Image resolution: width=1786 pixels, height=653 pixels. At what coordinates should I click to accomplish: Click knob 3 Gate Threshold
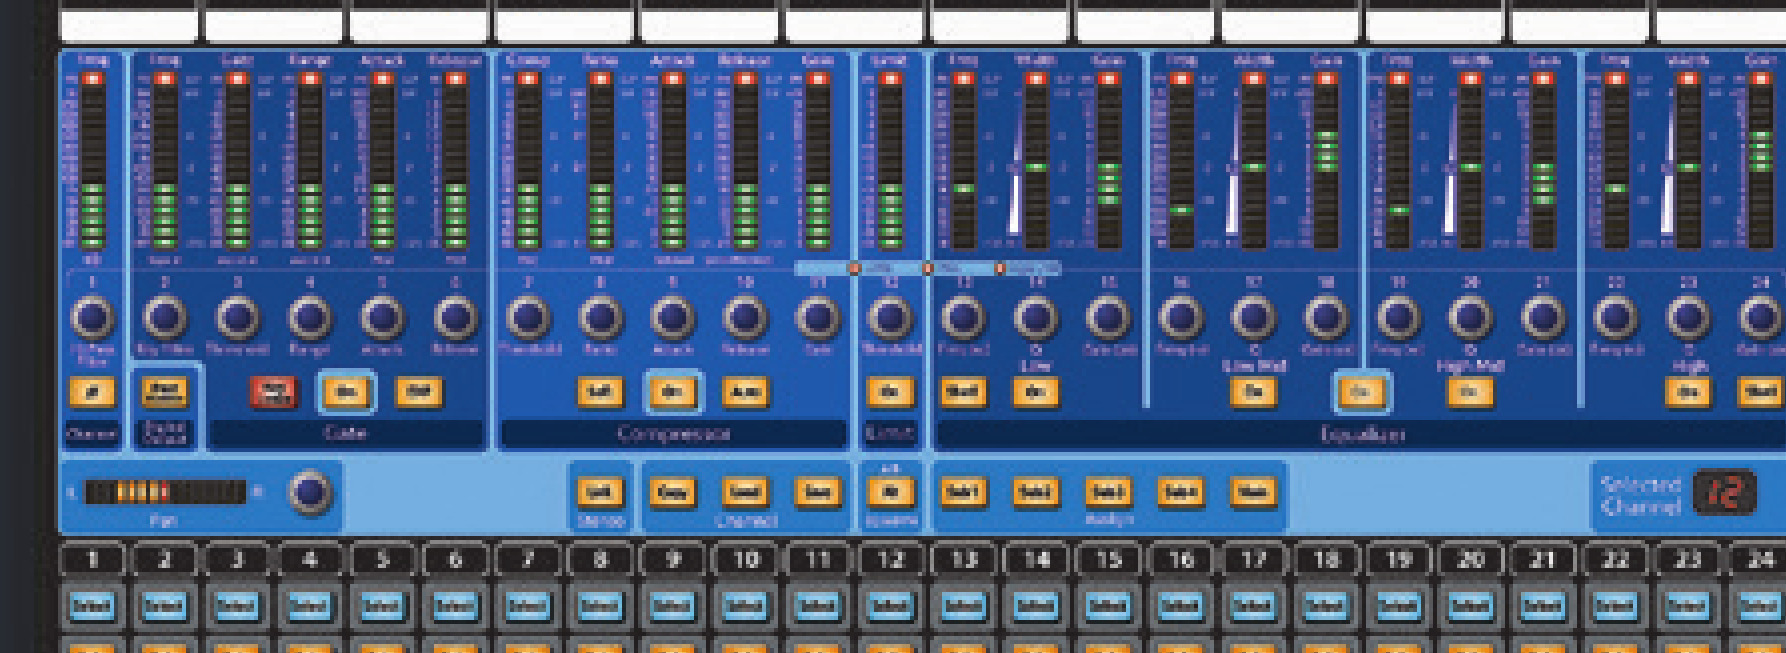click(x=237, y=318)
